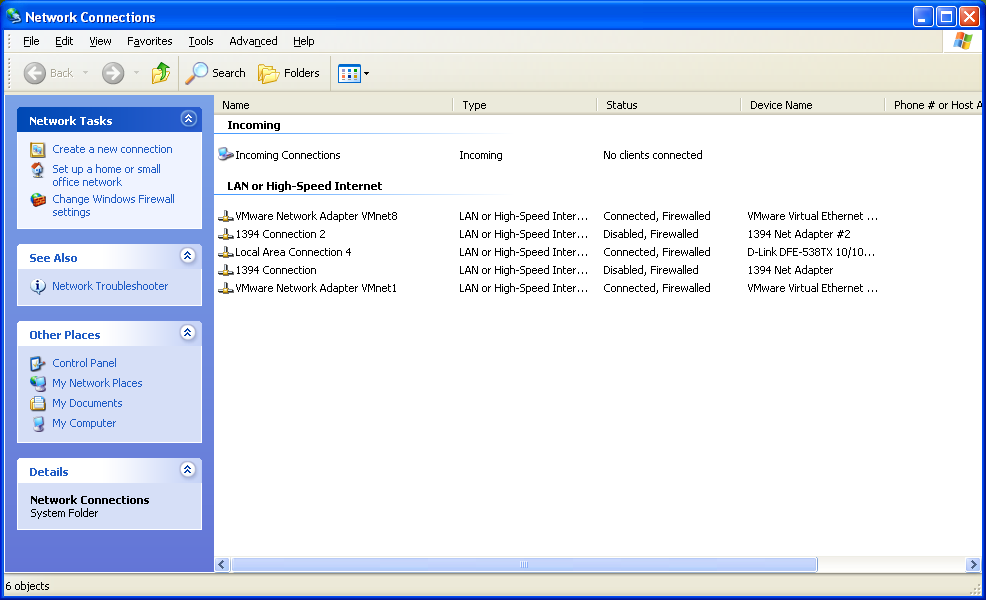Click the "6 objects" status bar text

[28, 586]
